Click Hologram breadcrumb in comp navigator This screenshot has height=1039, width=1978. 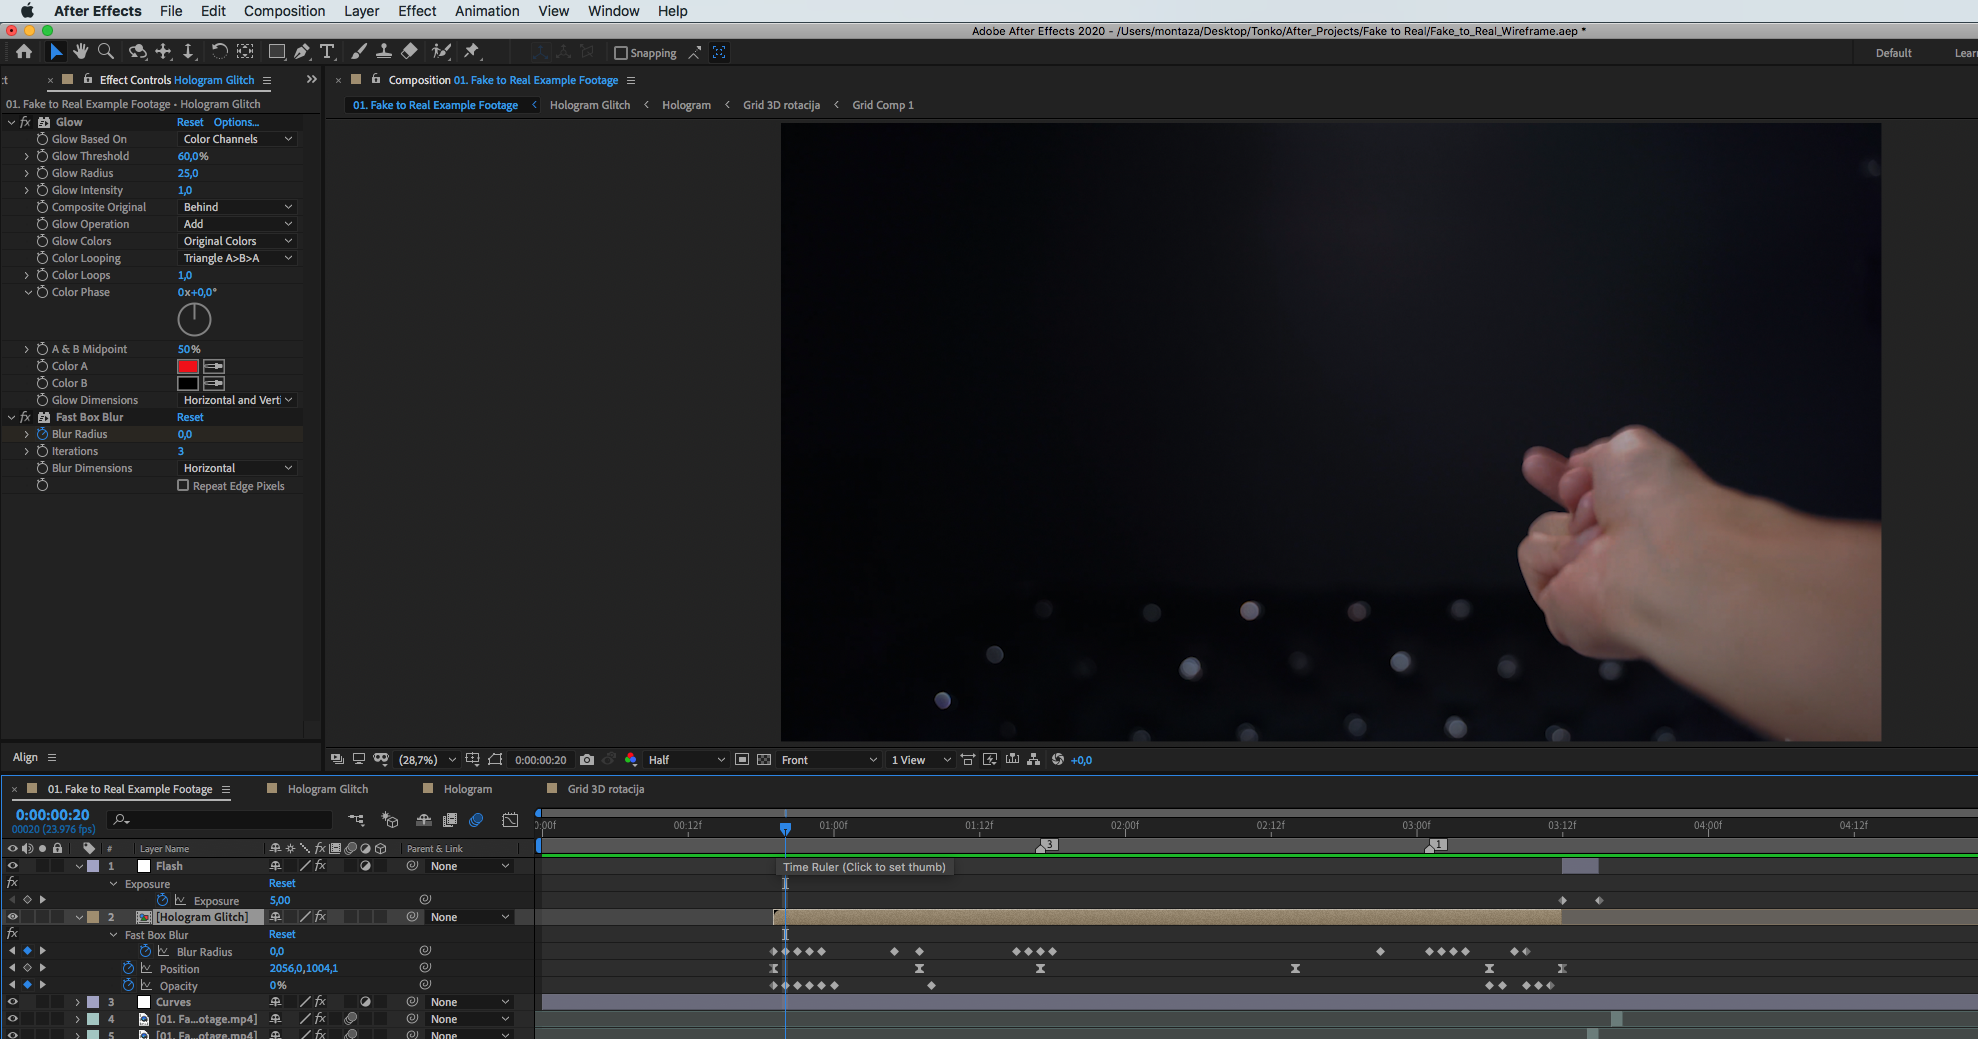(x=686, y=105)
